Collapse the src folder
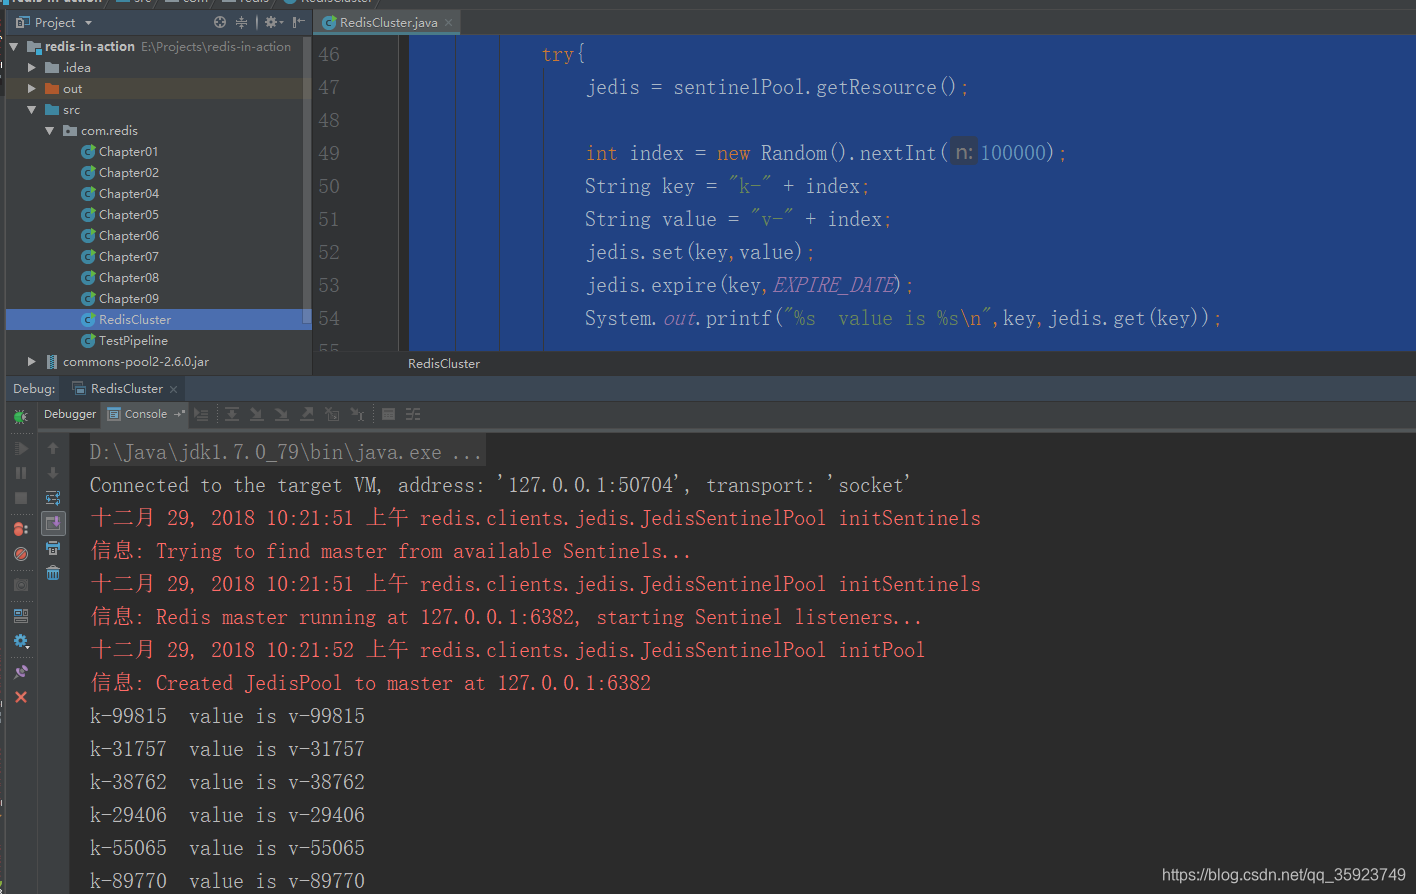 coord(32,110)
